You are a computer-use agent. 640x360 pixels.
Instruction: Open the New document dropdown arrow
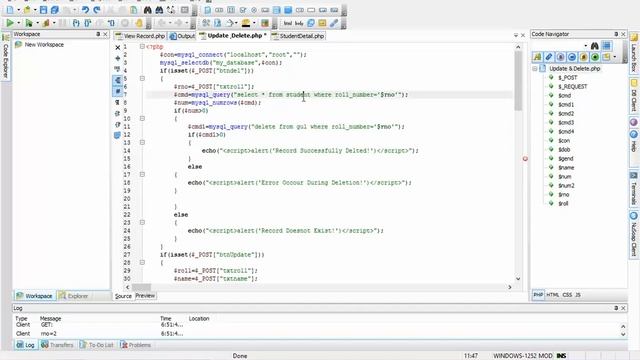tap(18, 10)
